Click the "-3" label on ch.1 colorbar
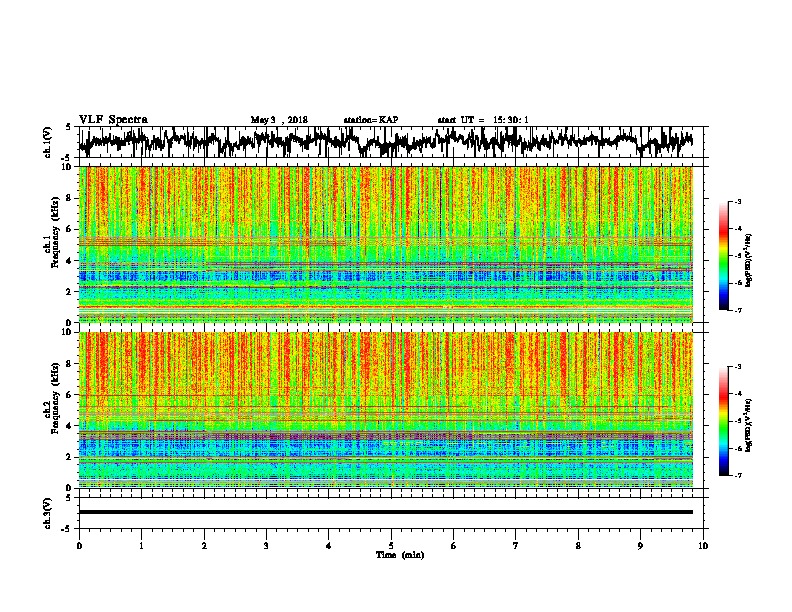This screenshot has width=792, height=612. pos(737,201)
